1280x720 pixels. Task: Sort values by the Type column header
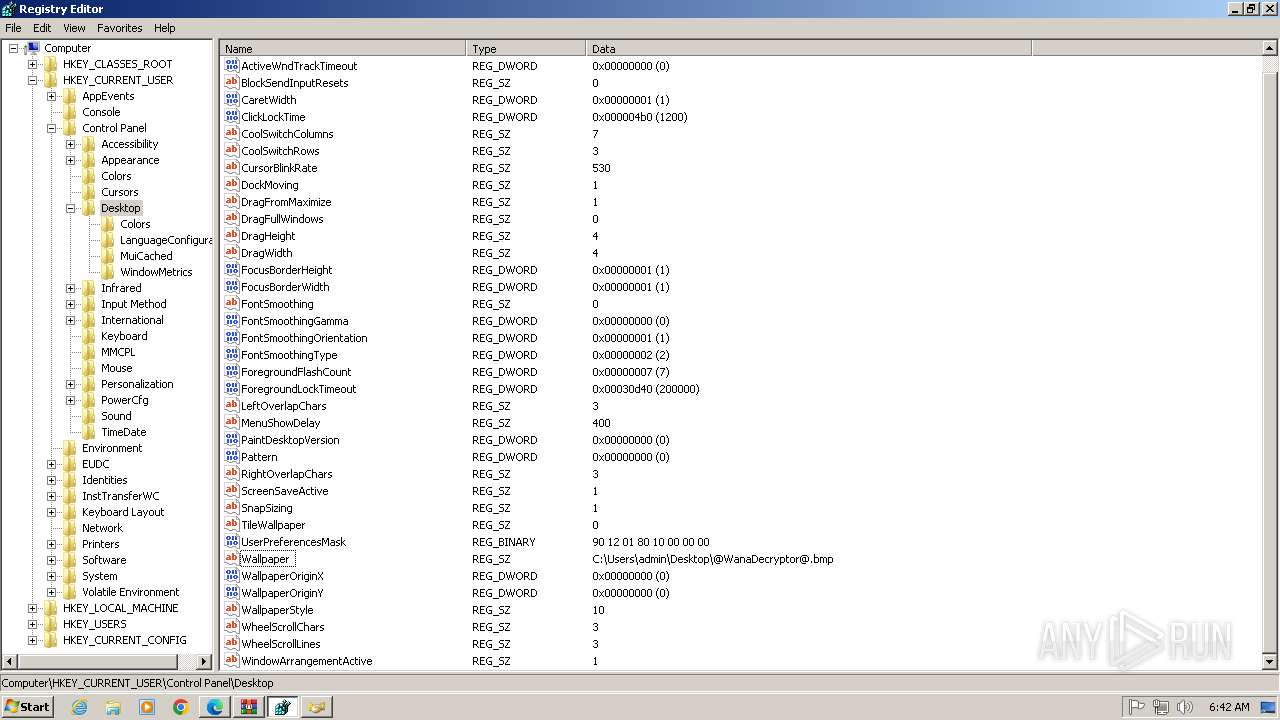[525, 48]
